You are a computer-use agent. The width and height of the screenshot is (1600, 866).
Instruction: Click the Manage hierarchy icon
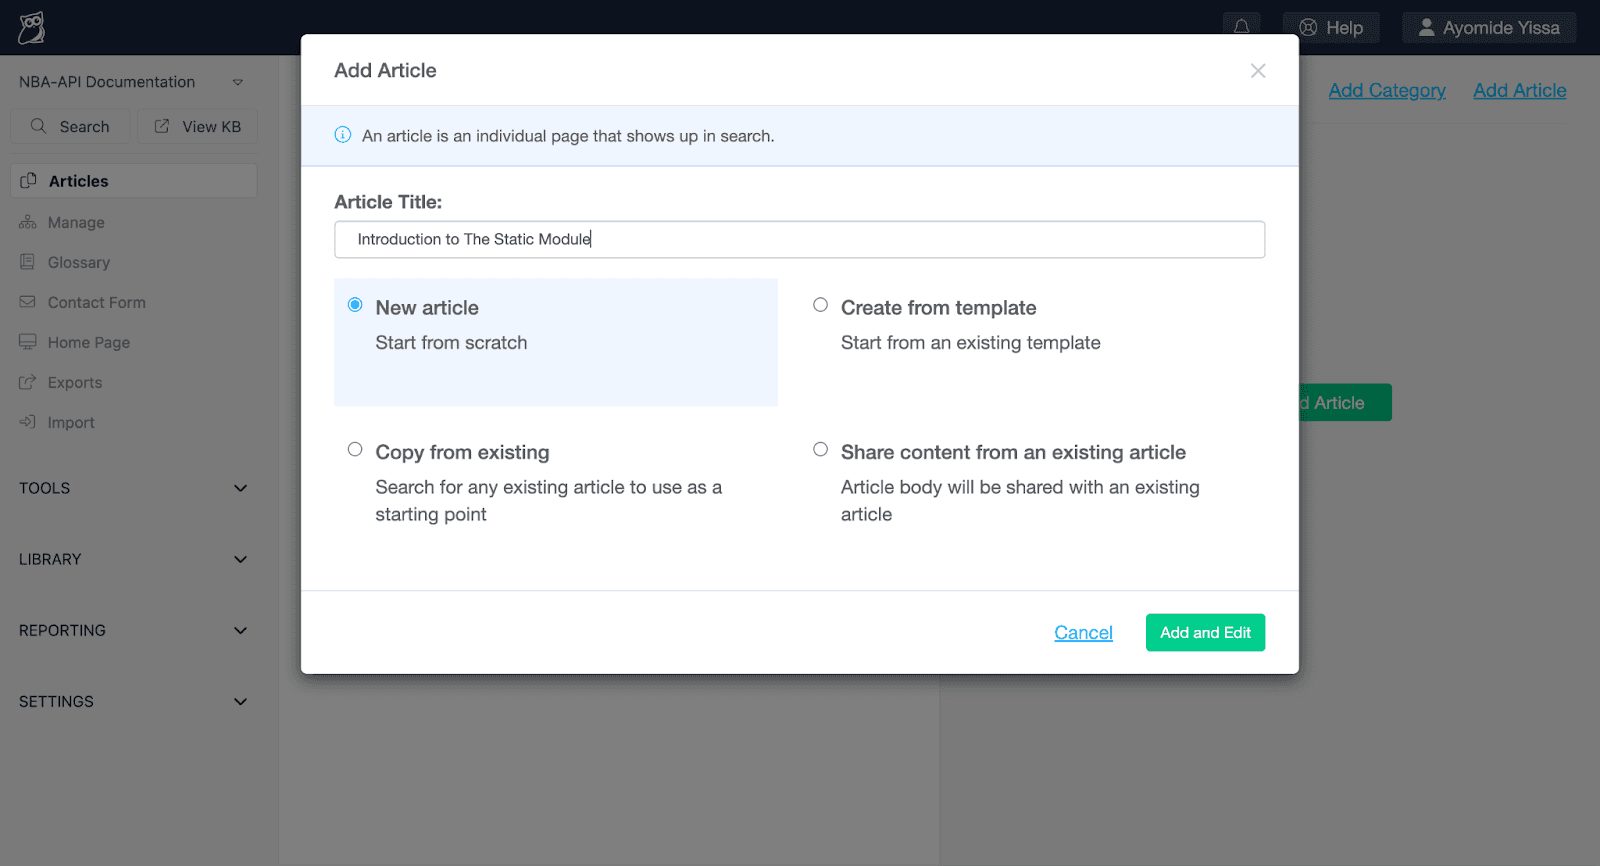pyautogui.click(x=27, y=222)
